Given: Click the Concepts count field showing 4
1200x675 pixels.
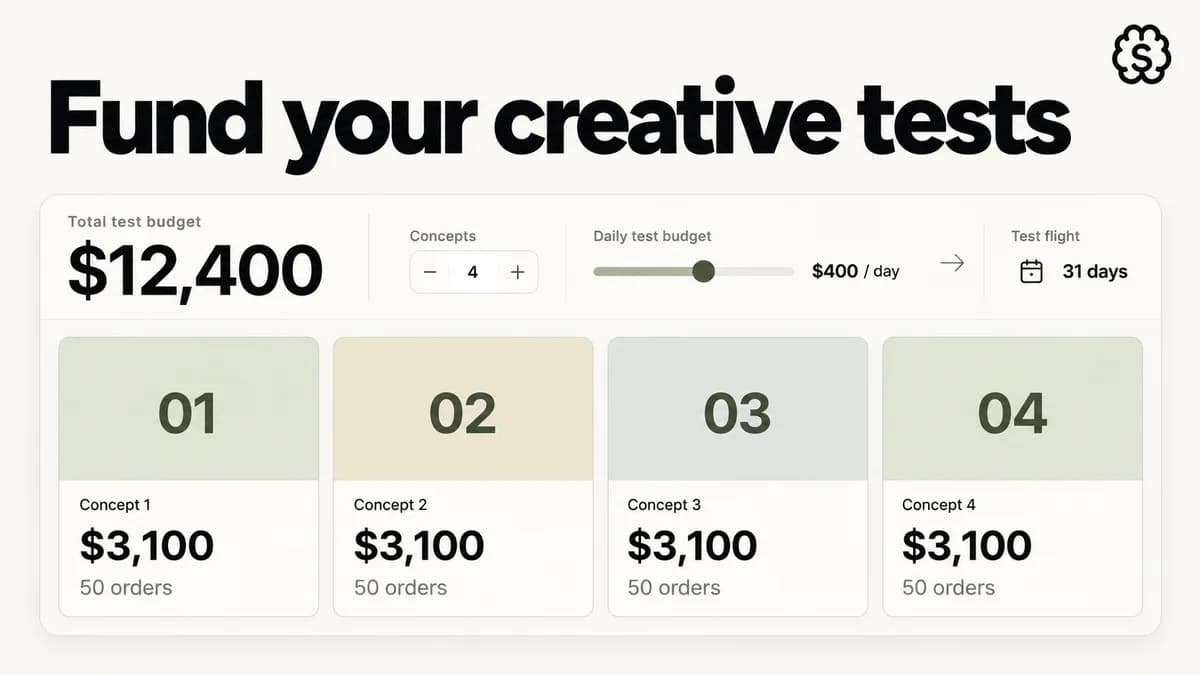Looking at the screenshot, I should tap(473, 272).
